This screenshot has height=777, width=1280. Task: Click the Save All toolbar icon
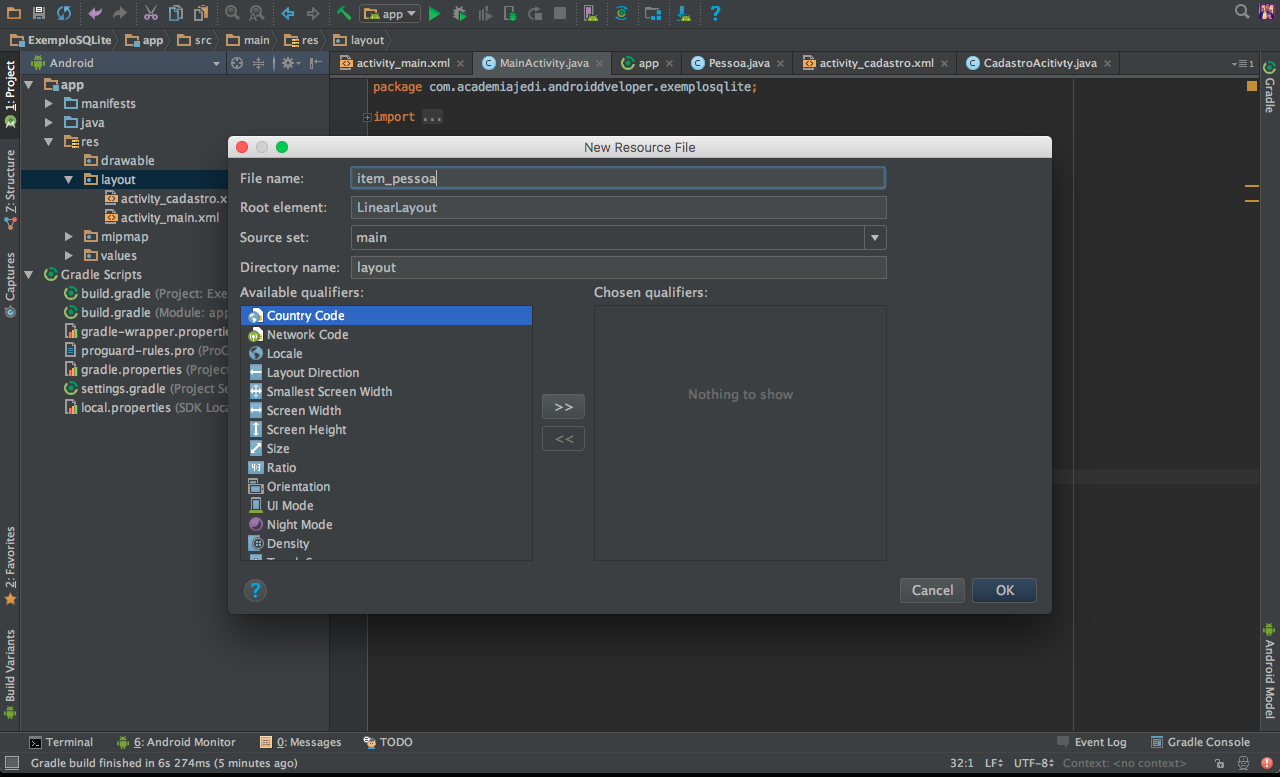coord(39,13)
